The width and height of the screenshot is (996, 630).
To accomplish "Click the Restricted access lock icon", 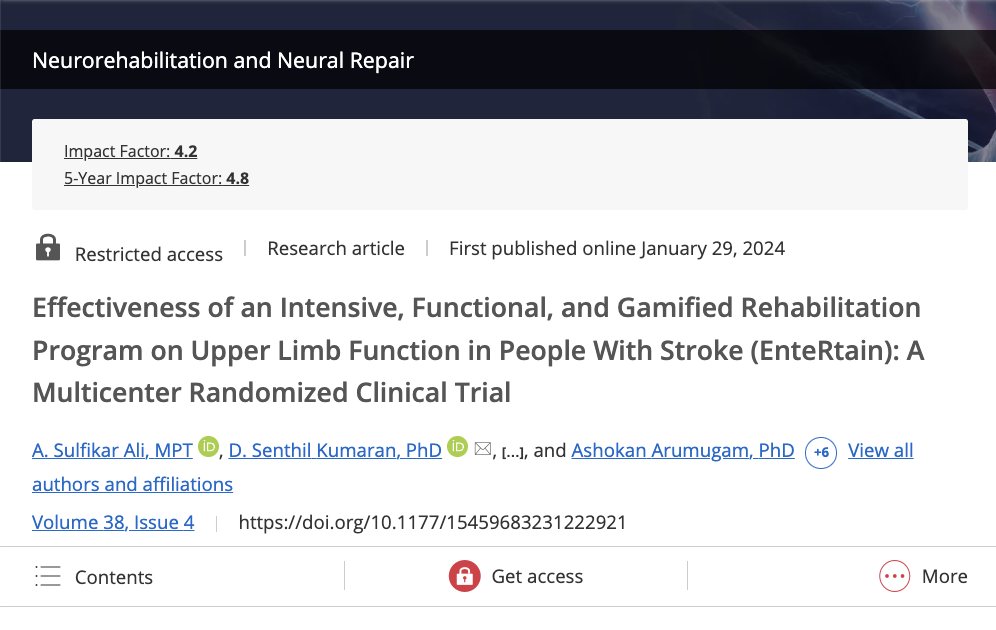I will [x=48, y=248].
